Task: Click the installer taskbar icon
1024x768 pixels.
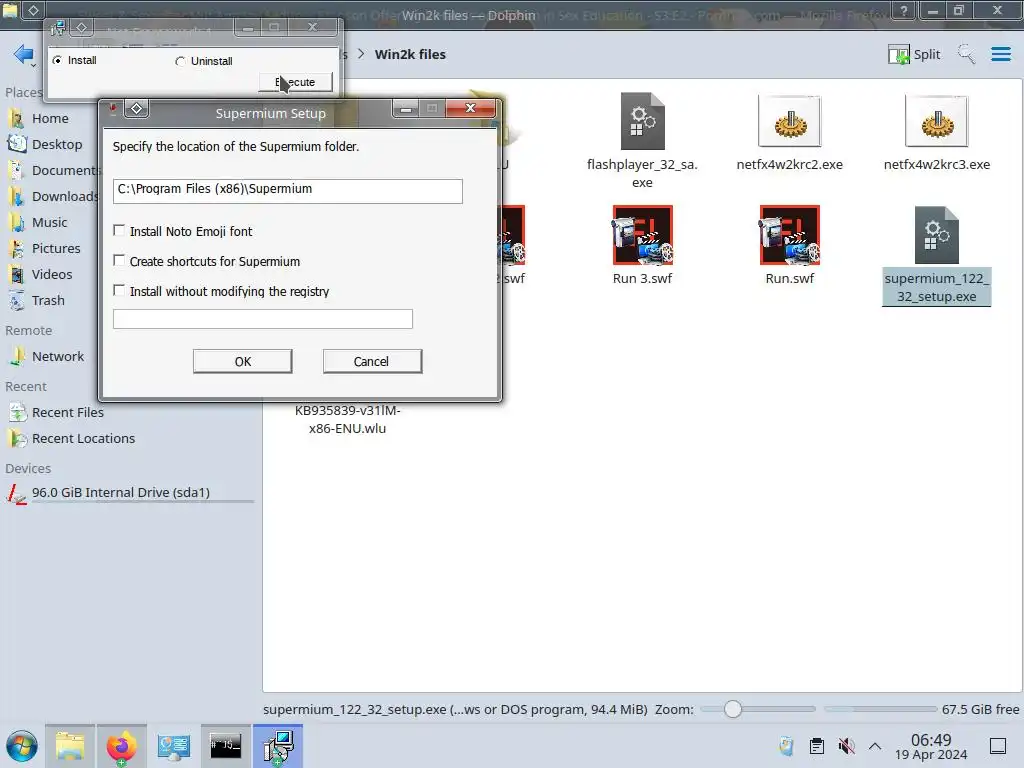Action: [x=278, y=746]
